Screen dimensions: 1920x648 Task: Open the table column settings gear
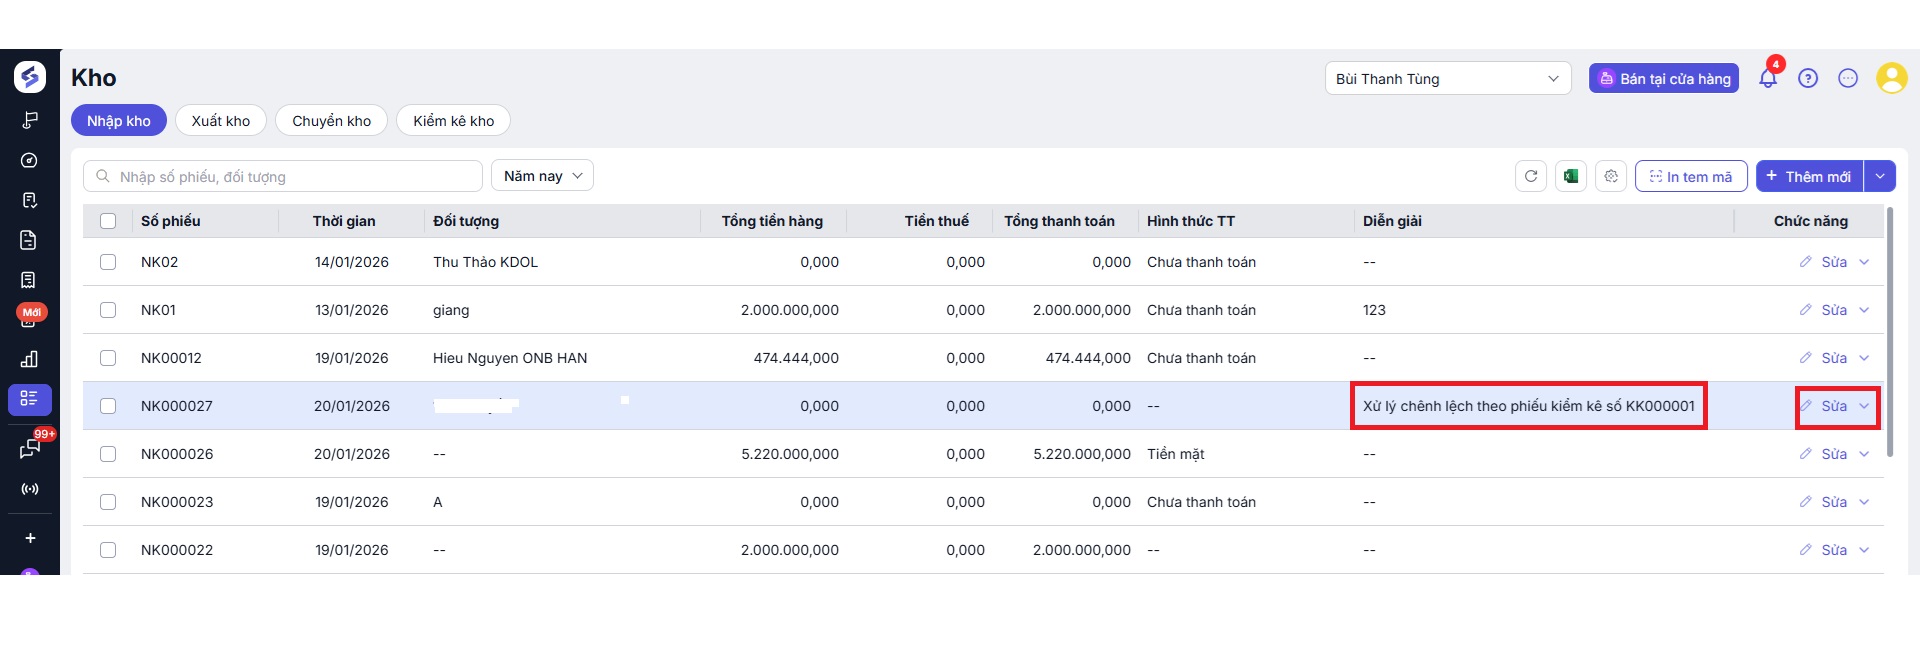click(1611, 177)
